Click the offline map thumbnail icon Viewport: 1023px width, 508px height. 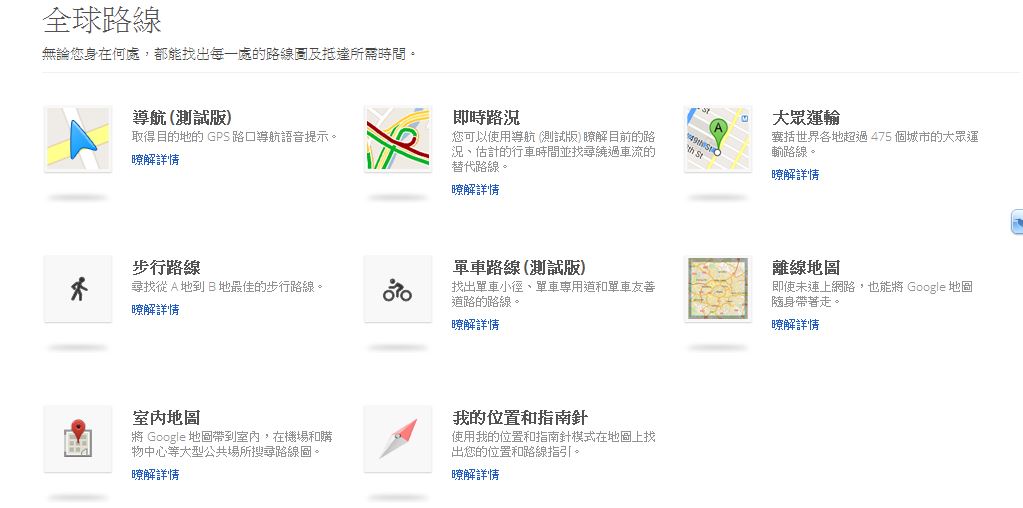pos(718,288)
